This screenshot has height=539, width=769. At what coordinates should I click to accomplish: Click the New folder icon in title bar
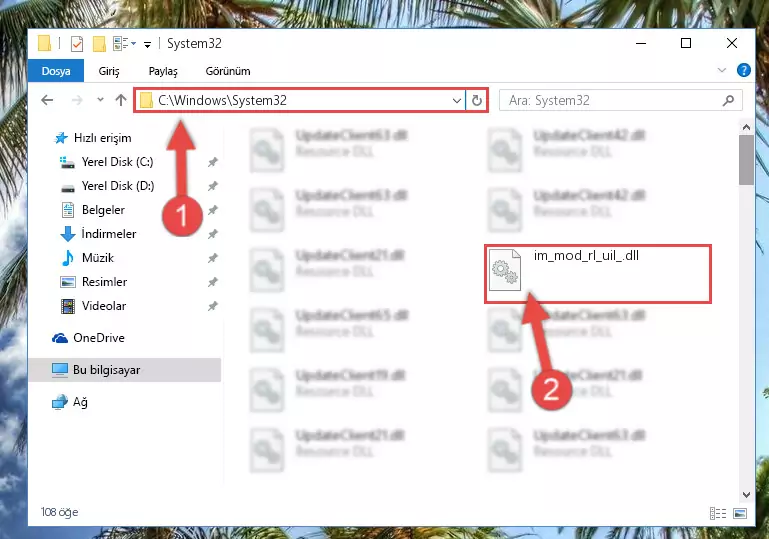(x=99, y=44)
